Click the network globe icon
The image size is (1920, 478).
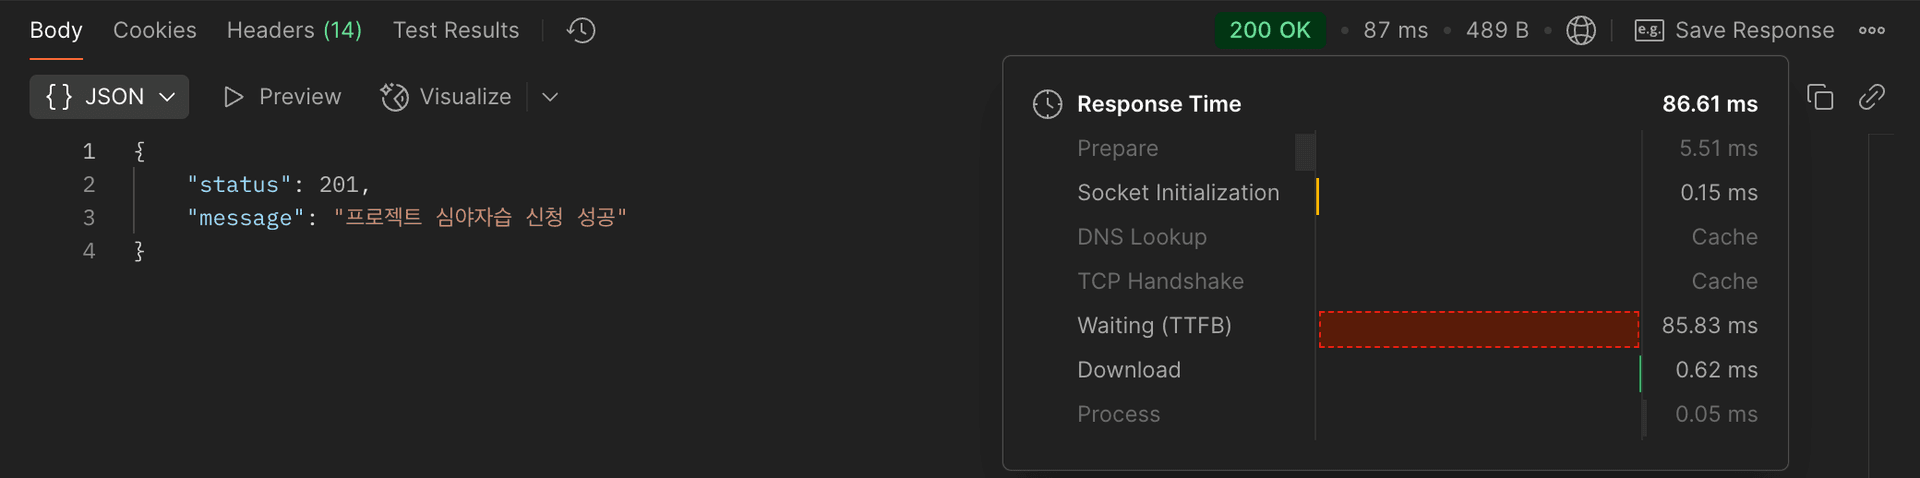(1581, 31)
